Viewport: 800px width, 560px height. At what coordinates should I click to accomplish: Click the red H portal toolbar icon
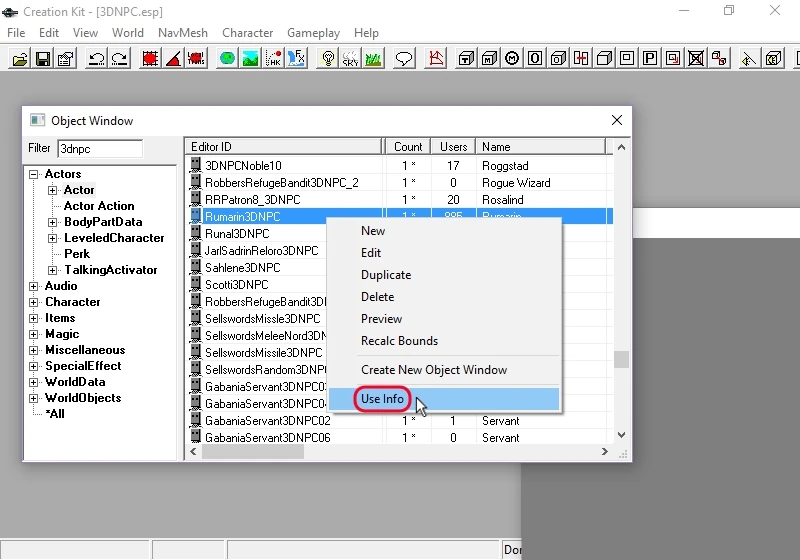581,59
